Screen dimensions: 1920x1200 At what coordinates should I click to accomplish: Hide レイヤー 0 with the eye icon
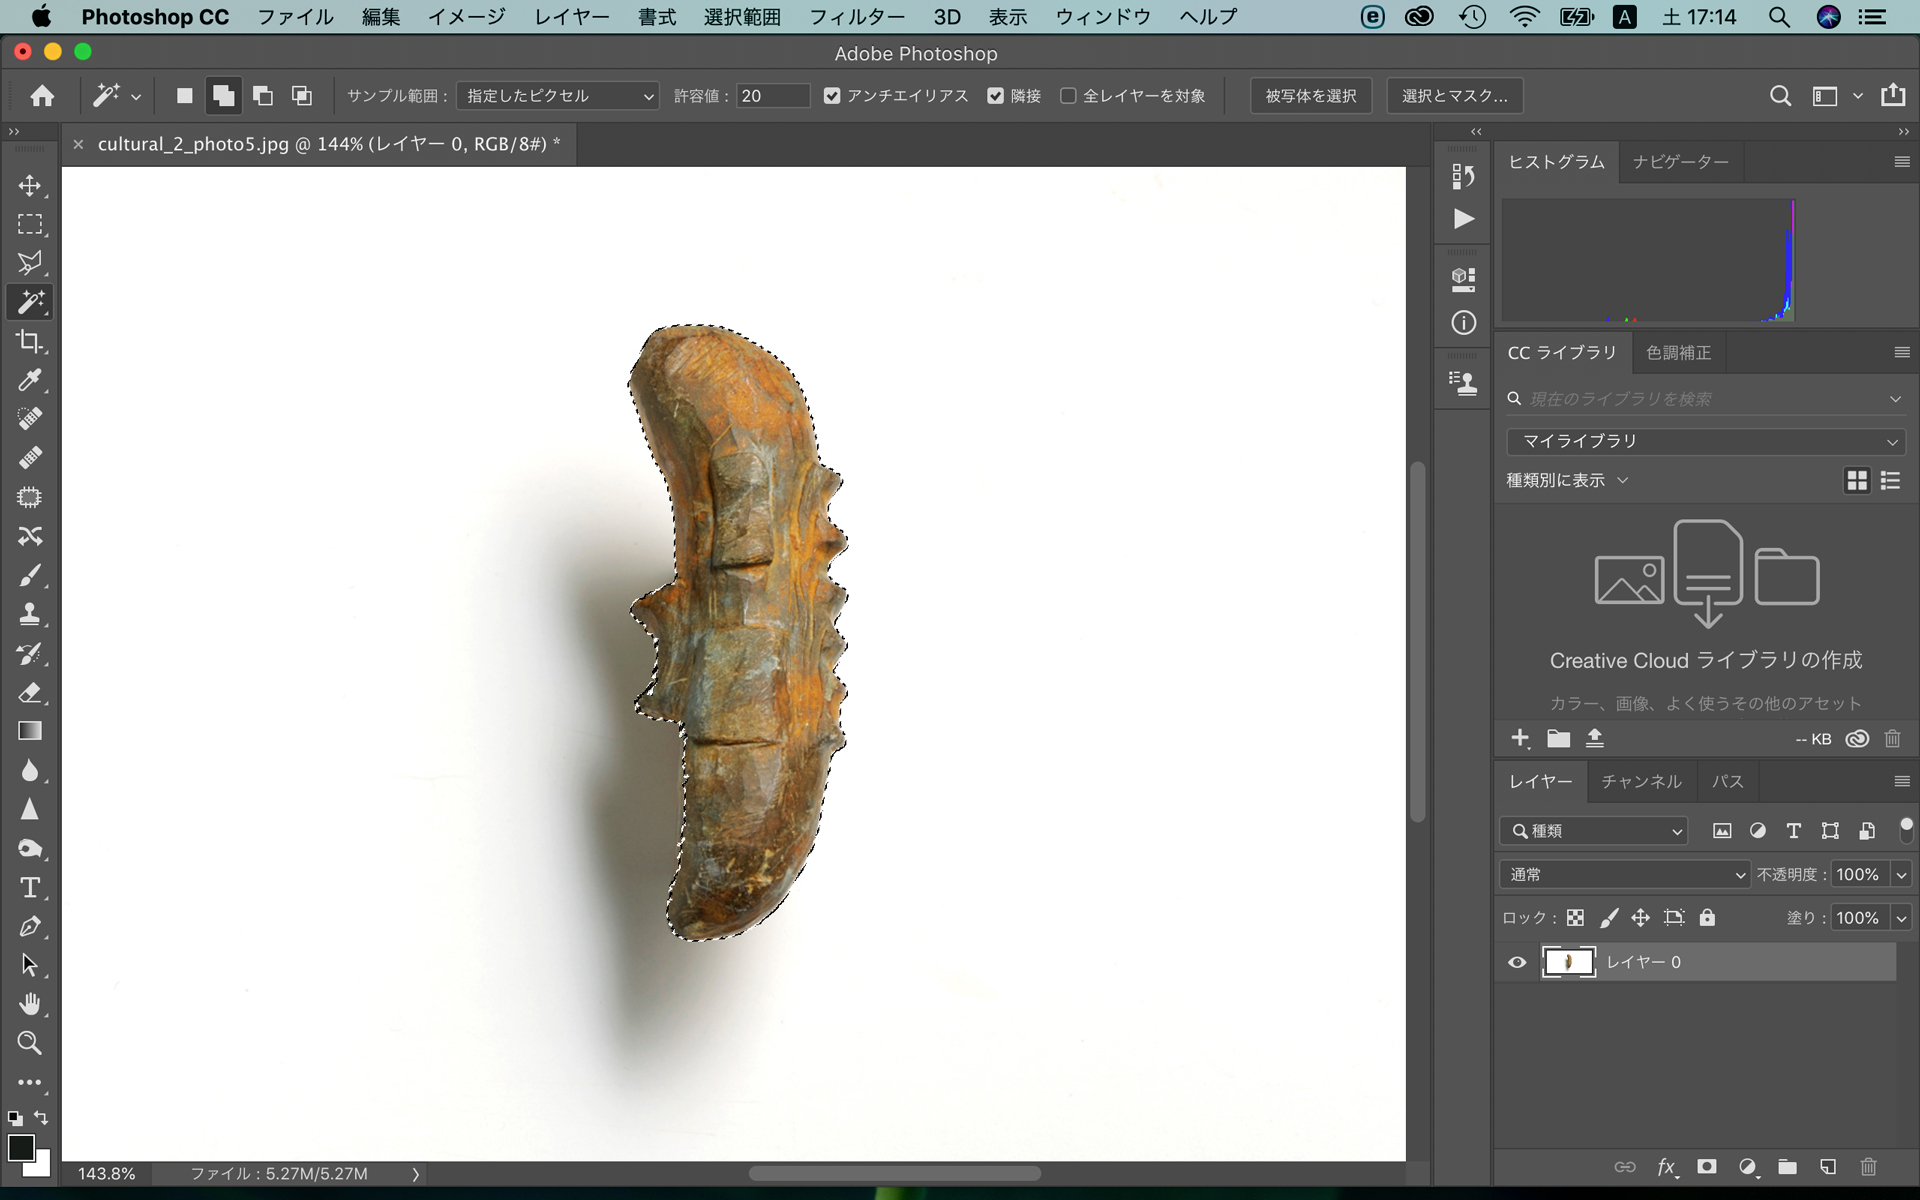click(x=1517, y=962)
